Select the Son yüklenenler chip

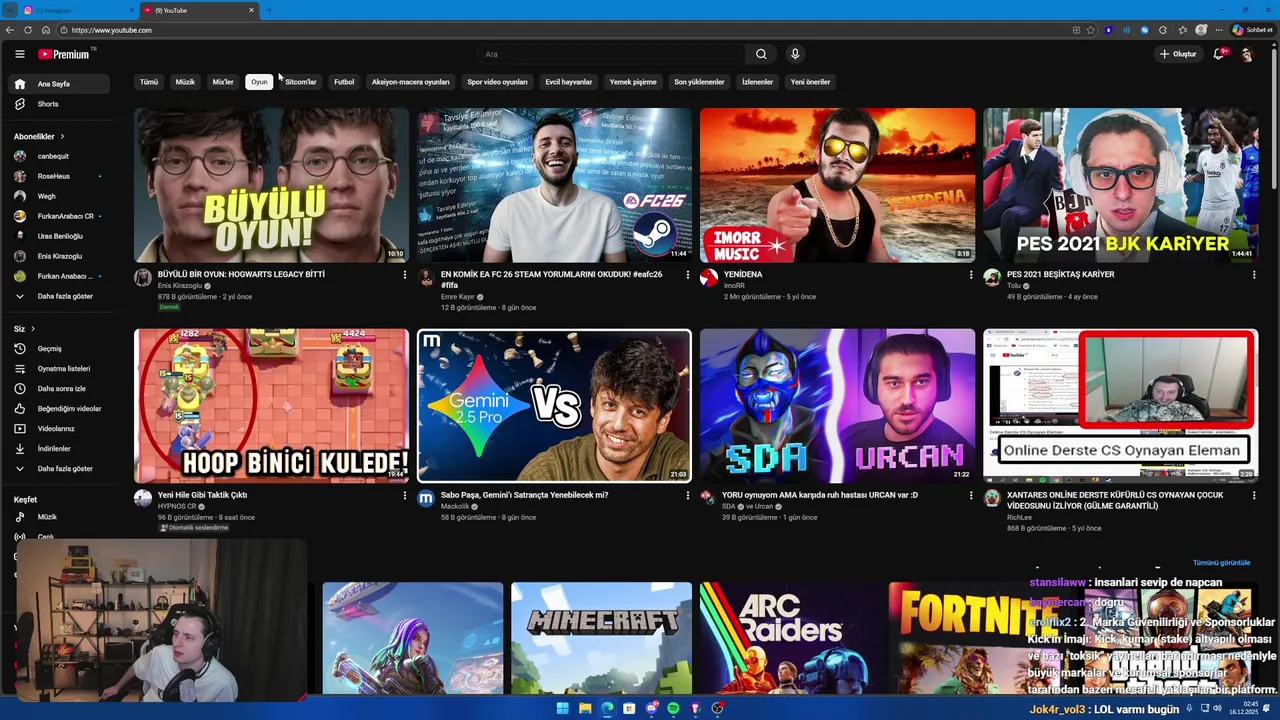(x=699, y=82)
